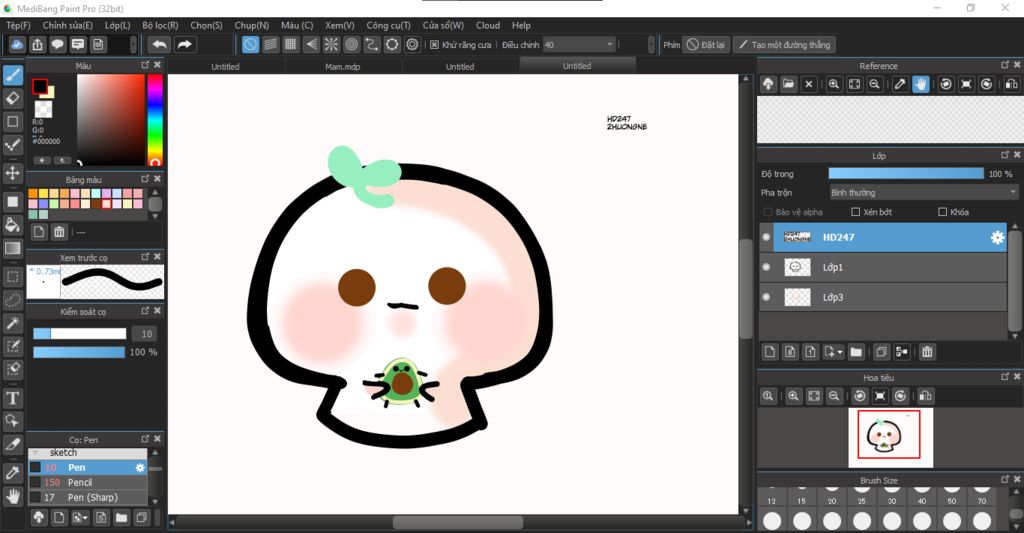
Task: Collapse the sketch brush group
Action: click(36, 453)
